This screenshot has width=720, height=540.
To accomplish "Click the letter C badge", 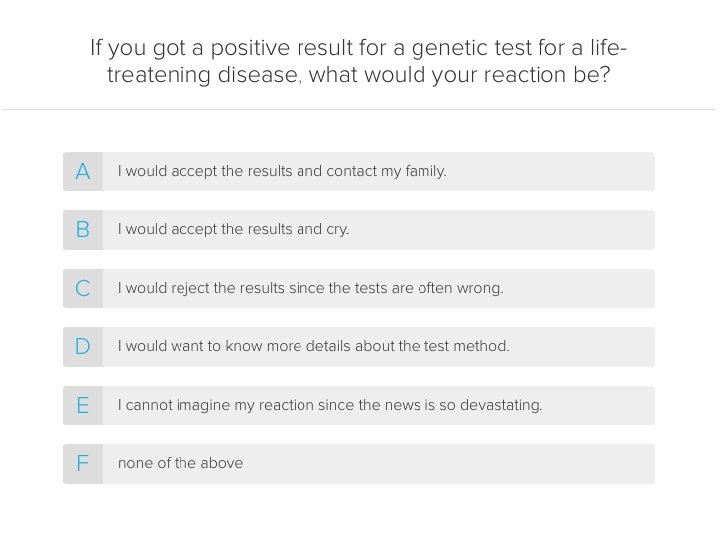I will [x=83, y=289].
